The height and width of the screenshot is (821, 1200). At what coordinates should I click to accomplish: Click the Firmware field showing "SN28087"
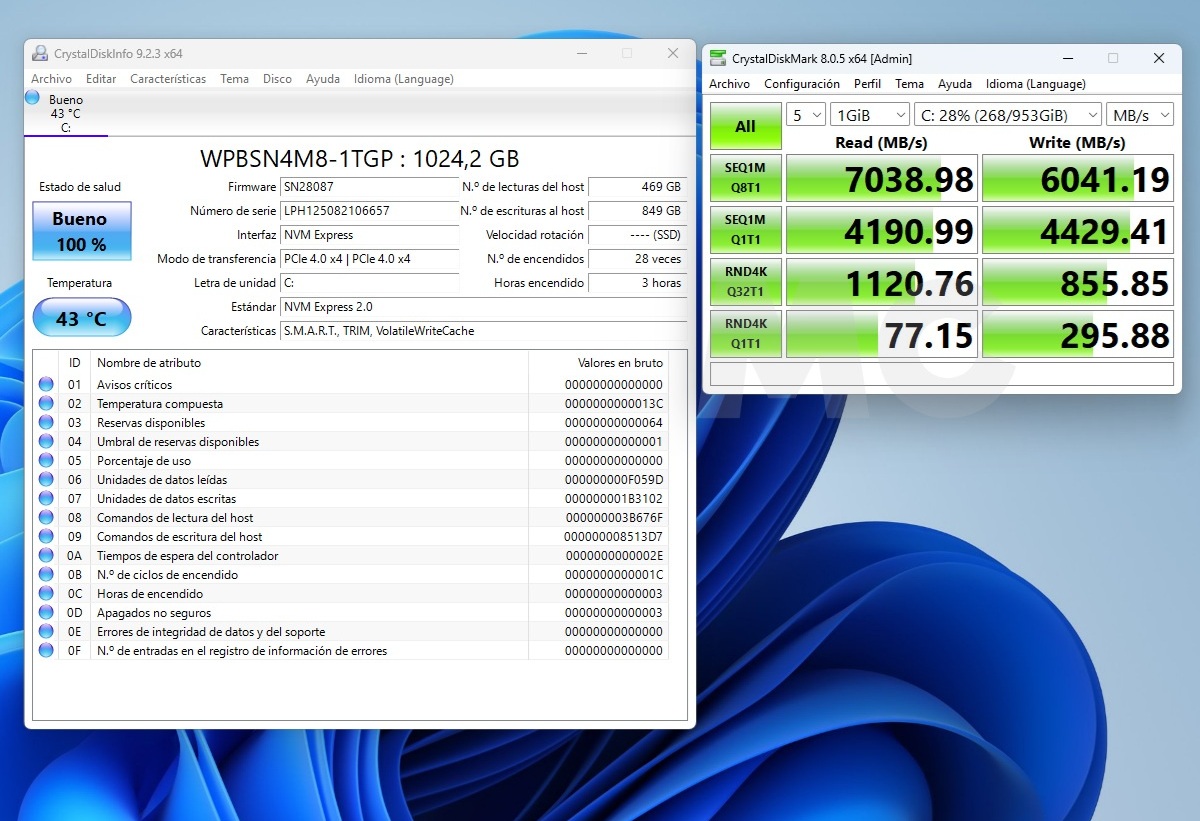370,187
